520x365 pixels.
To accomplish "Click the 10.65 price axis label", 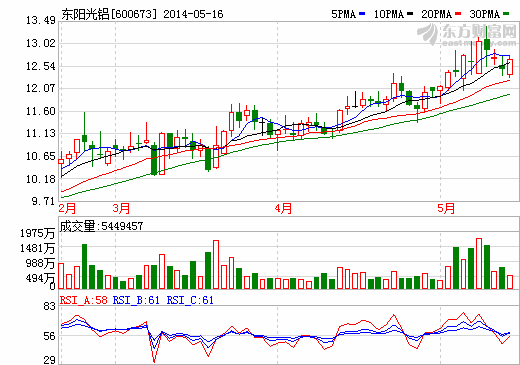I will 41,156.
